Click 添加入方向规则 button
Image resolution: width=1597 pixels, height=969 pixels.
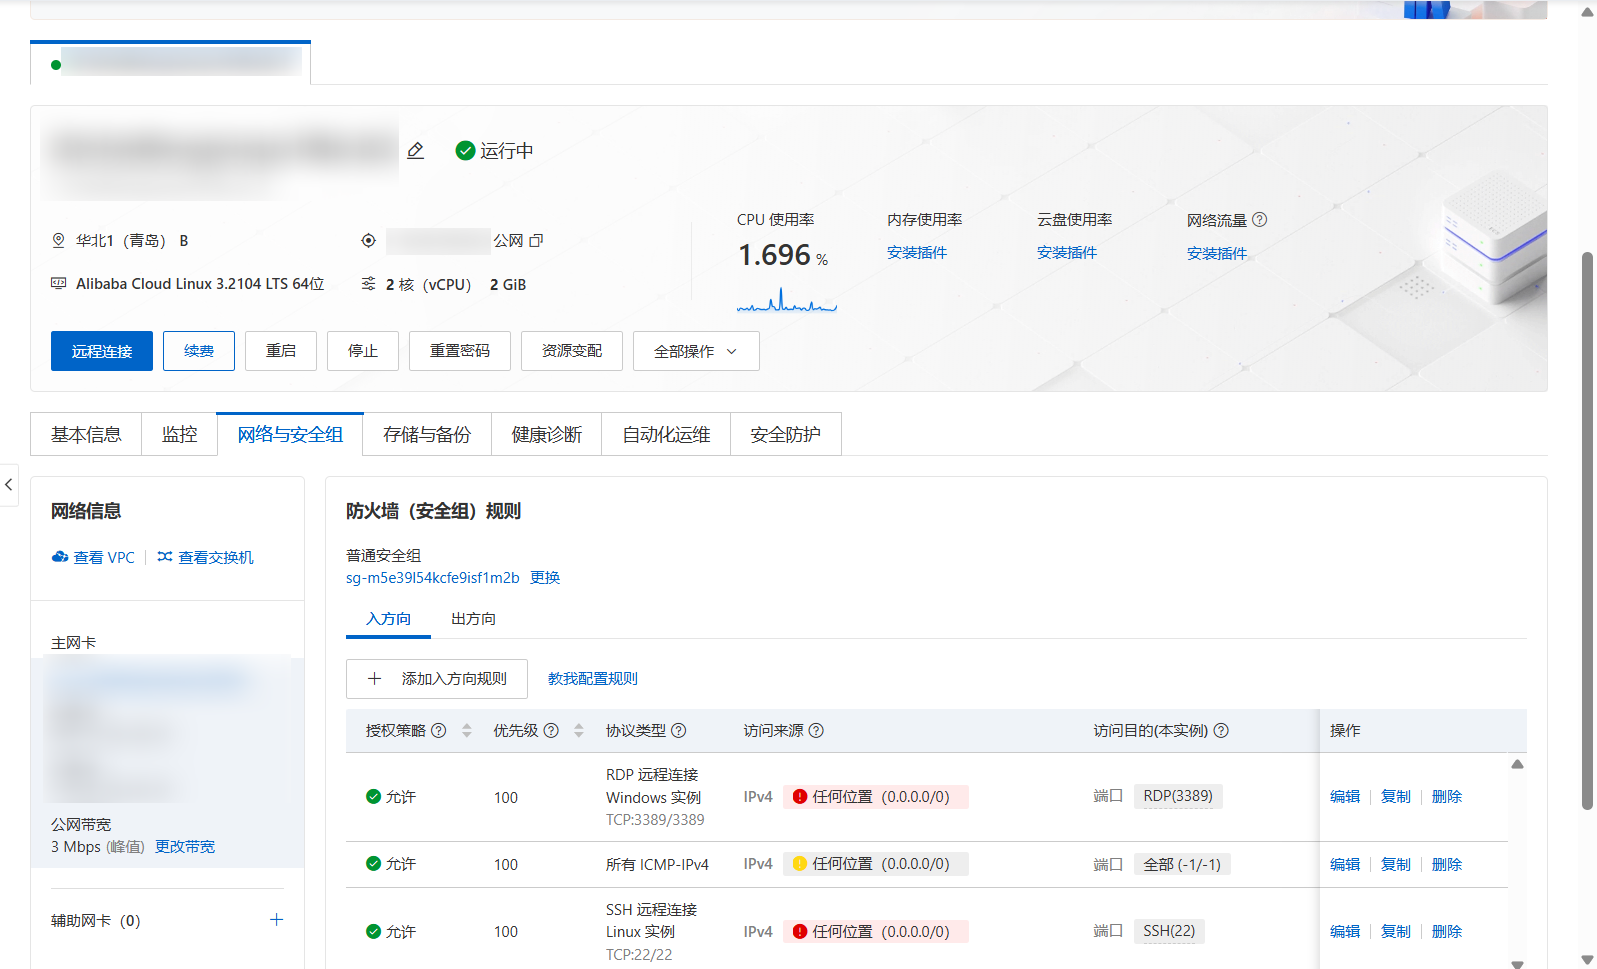(437, 679)
